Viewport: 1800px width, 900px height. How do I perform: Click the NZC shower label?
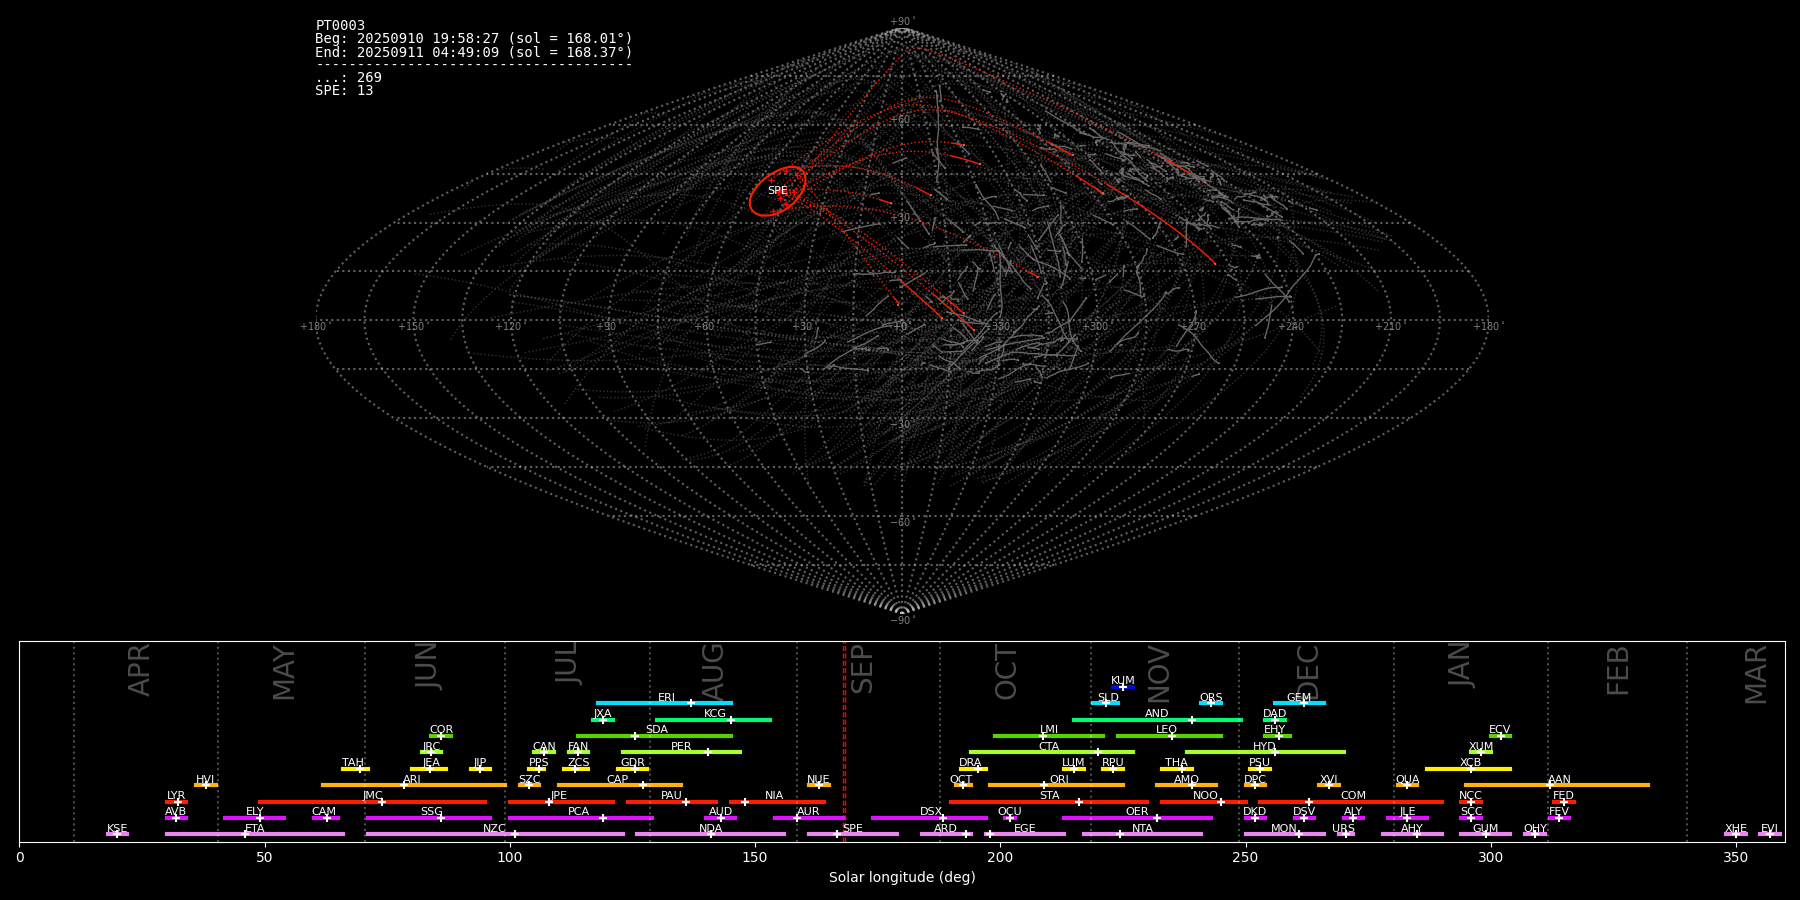click(x=494, y=828)
